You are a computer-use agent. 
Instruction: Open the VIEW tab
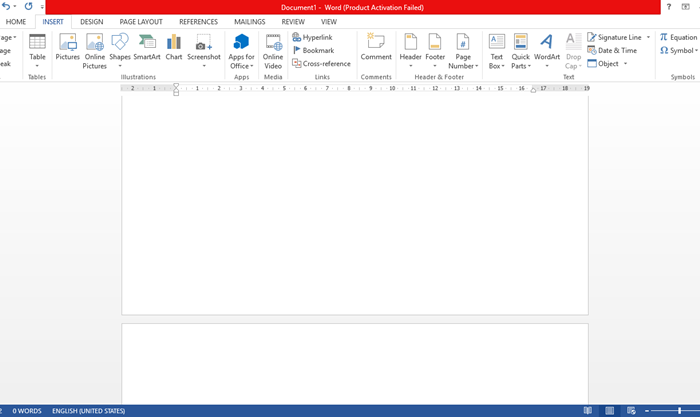tap(329, 21)
